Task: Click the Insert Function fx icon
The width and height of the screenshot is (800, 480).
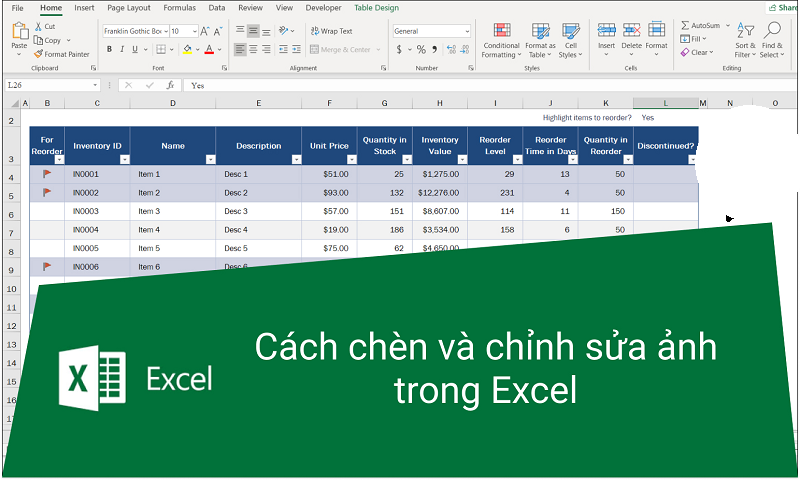Action: pyautogui.click(x=170, y=85)
